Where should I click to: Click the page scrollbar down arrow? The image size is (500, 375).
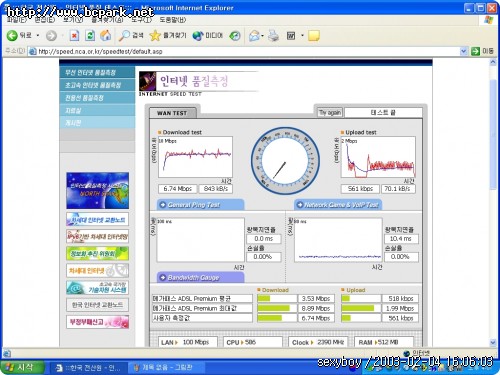click(x=493, y=342)
